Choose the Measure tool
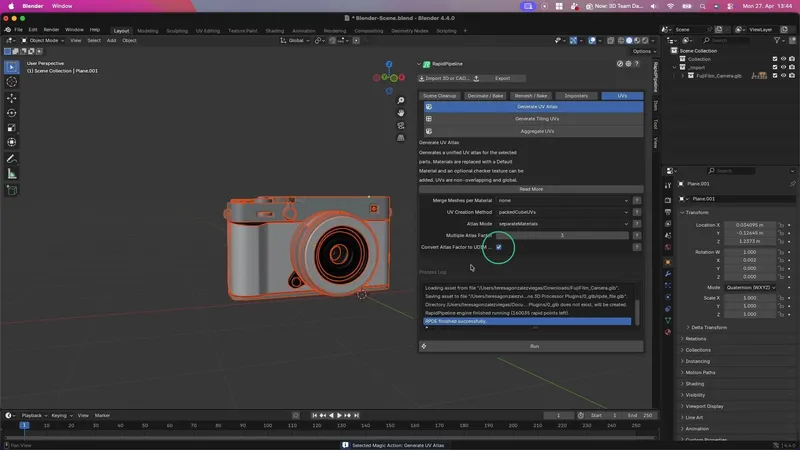 [x=12, y=174]
